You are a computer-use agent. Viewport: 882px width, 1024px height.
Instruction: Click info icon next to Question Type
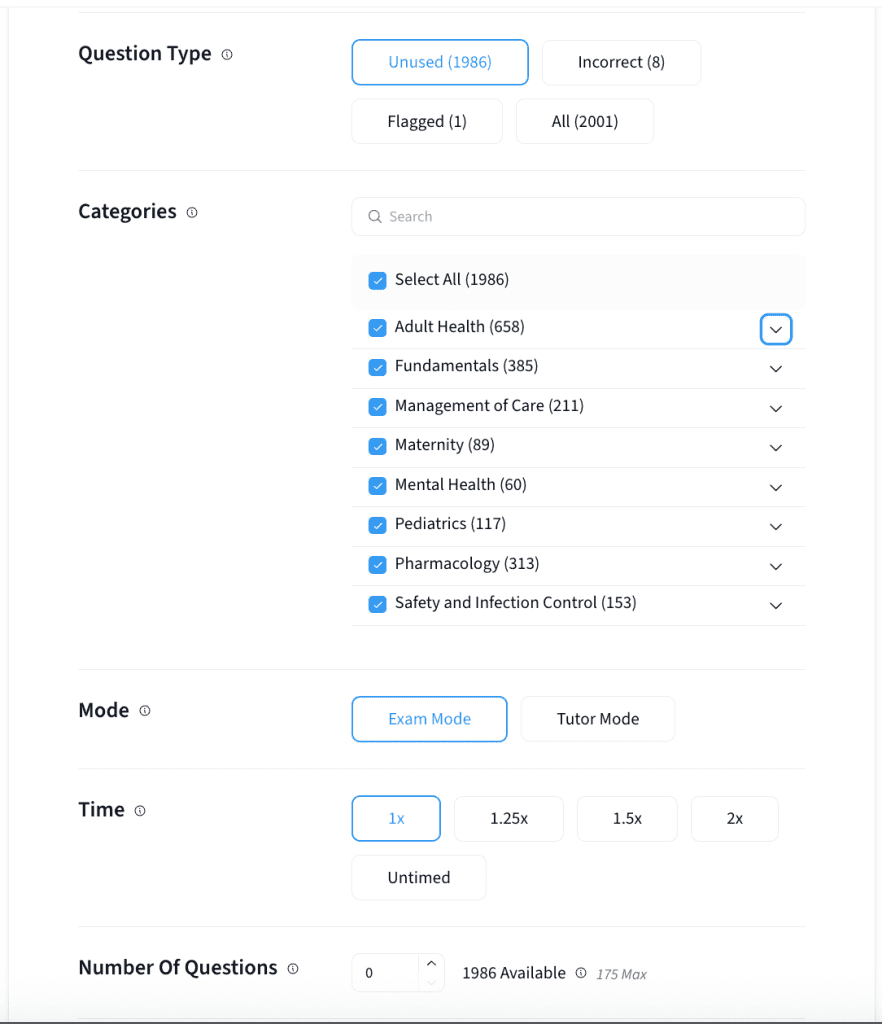click(x=227, y=55)
